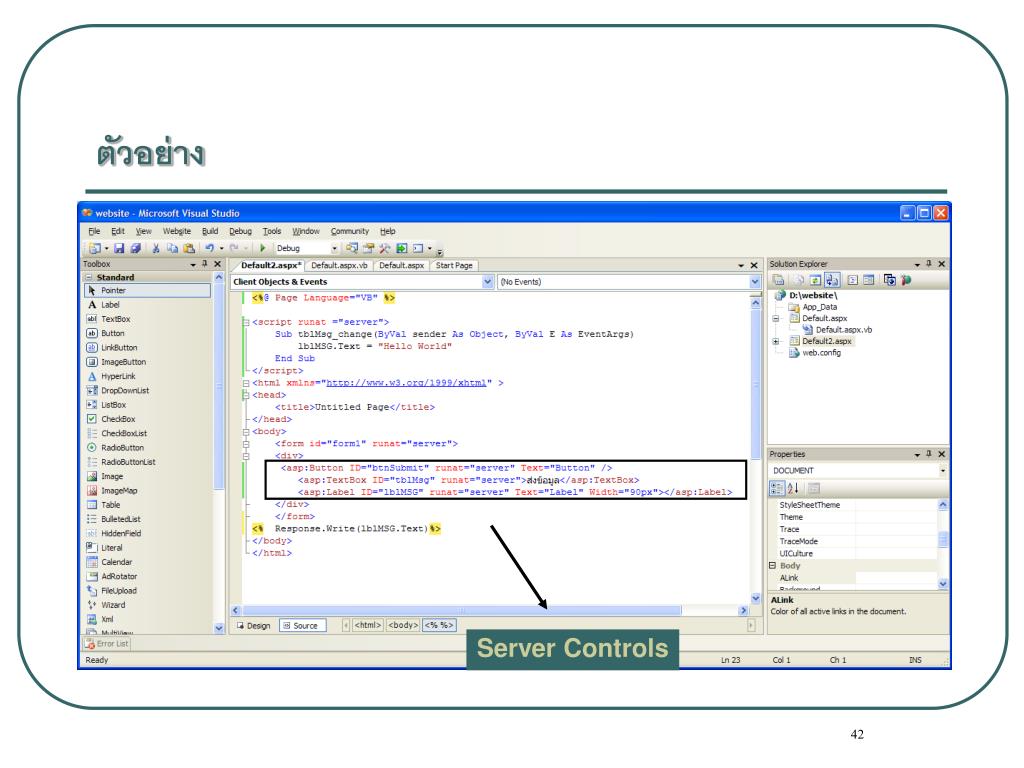
Task: Click the Save icon in the toolbar
Action: (119, 248)
